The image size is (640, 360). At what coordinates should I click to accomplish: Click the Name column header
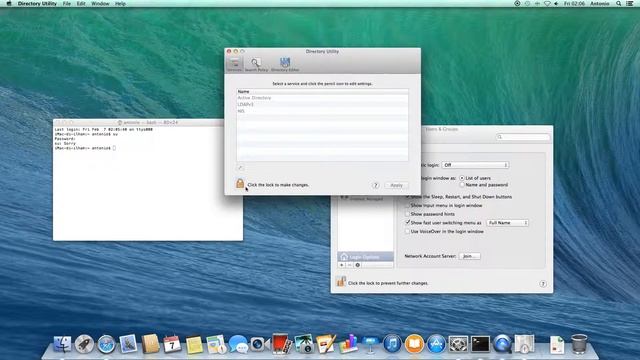(x=322, y=91)
